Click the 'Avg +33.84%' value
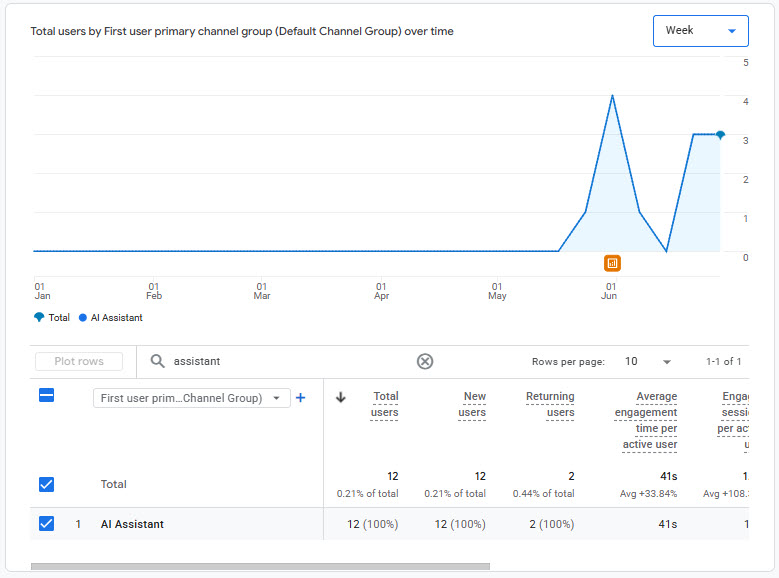Screen dimensions: 779x578 (x=648, y=494)
